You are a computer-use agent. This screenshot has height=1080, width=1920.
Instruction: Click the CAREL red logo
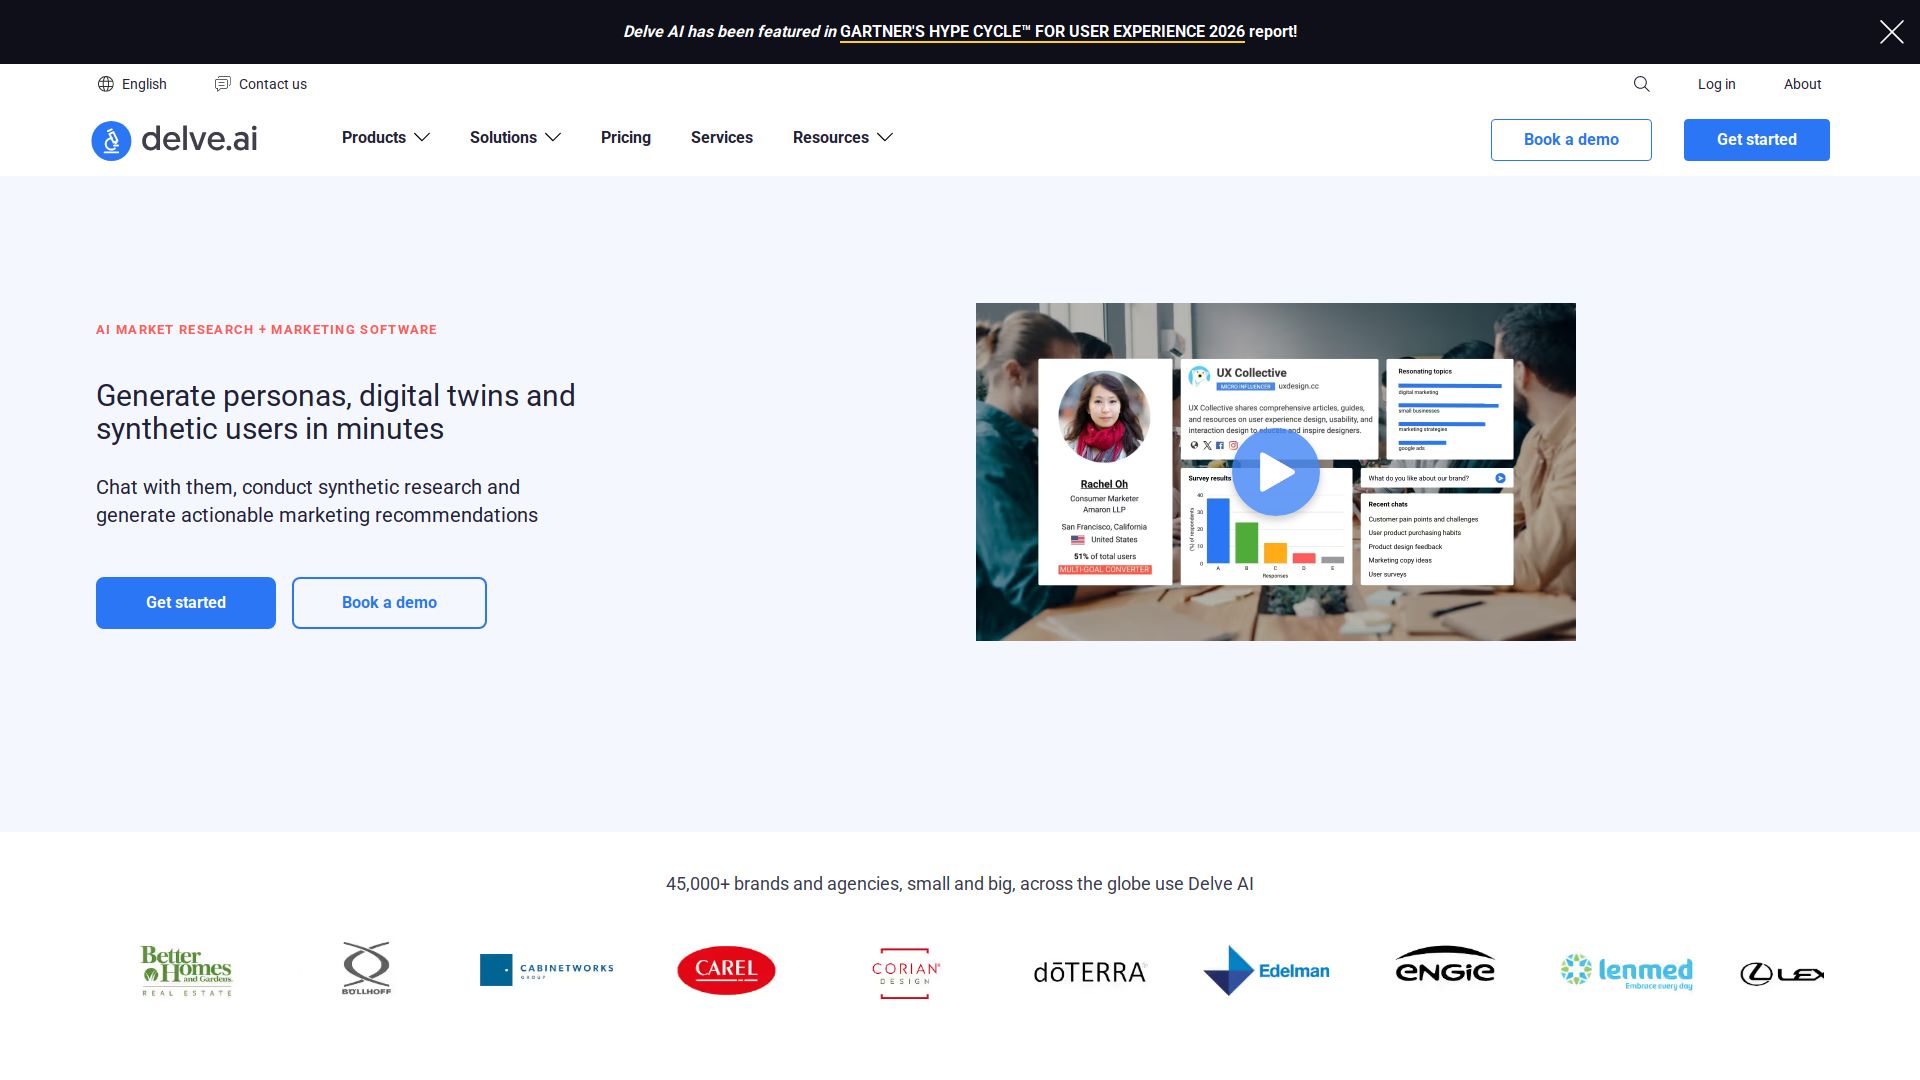tap(726, 970)
